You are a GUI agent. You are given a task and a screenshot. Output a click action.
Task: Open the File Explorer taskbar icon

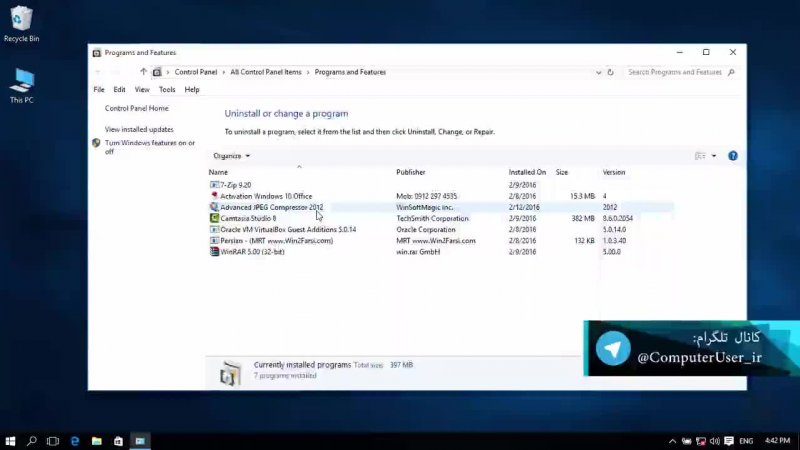[x=97, y=440]
